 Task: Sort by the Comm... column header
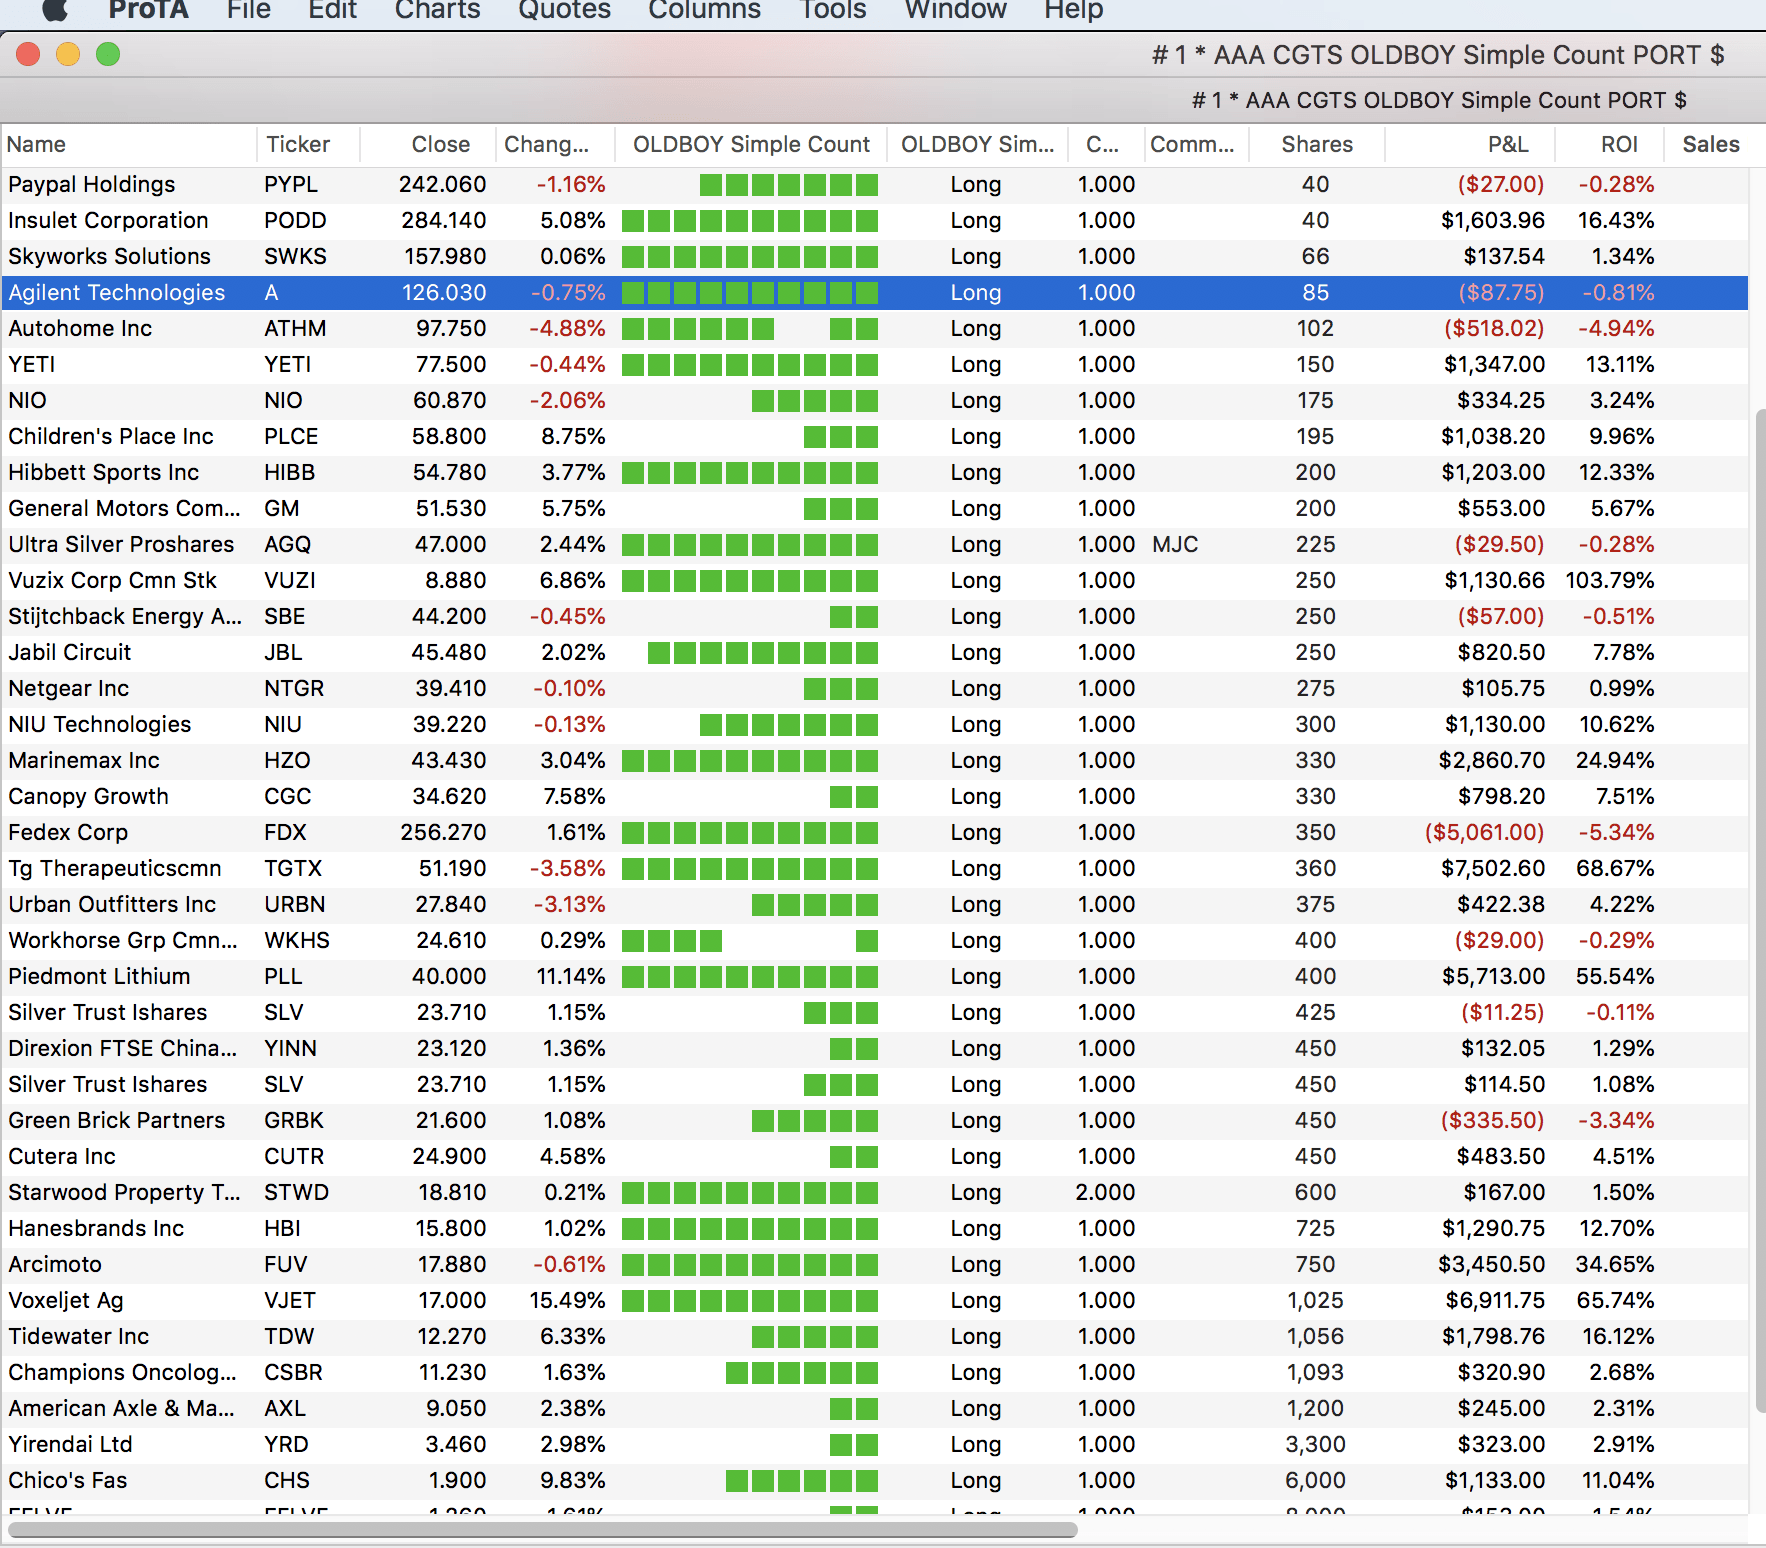(1197, 144)
